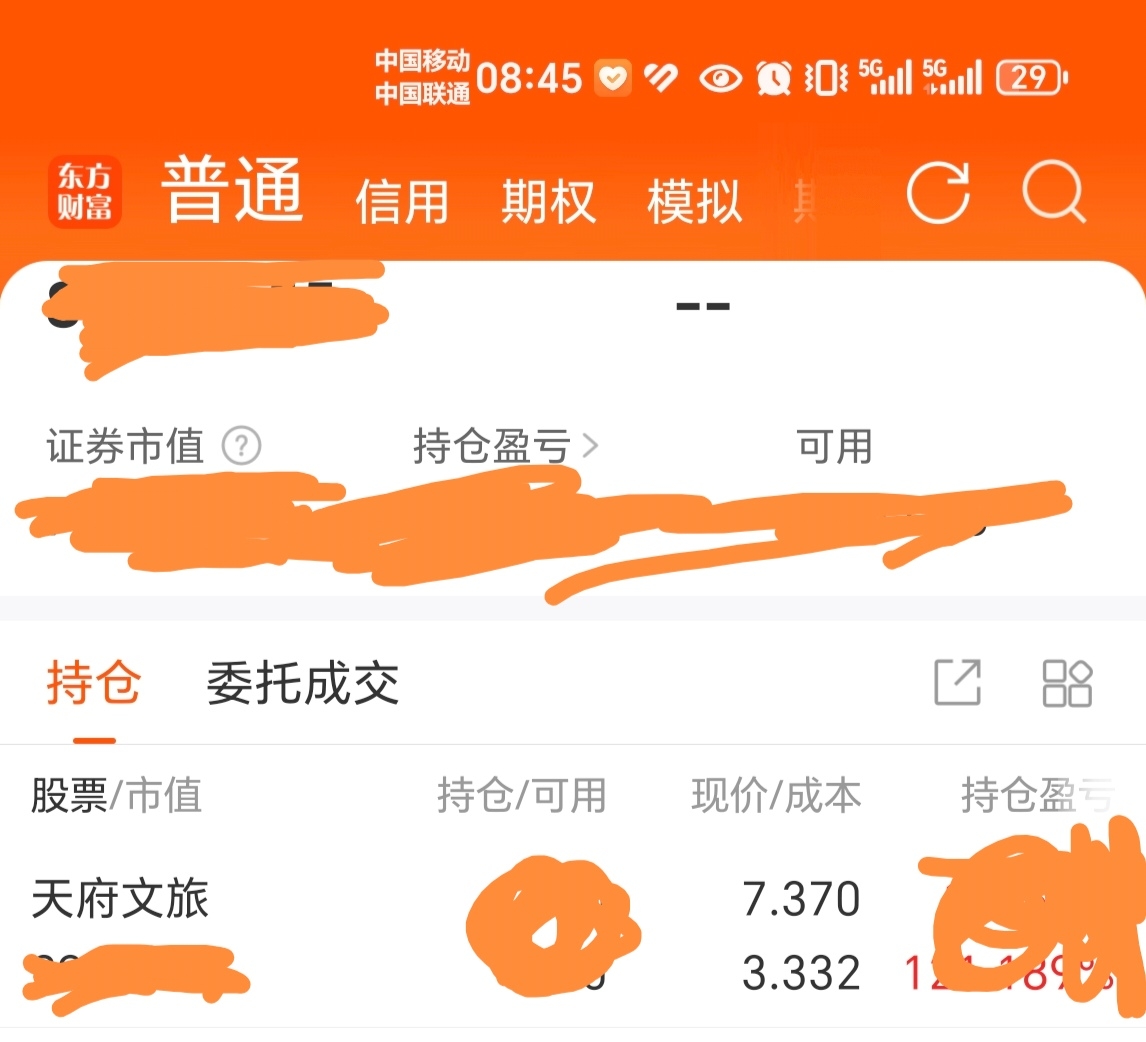Image resolution: width=1146 pixels, height=1042 pixels.
Task: Sort by 股票/市值 column header
Action: (116, 795)
